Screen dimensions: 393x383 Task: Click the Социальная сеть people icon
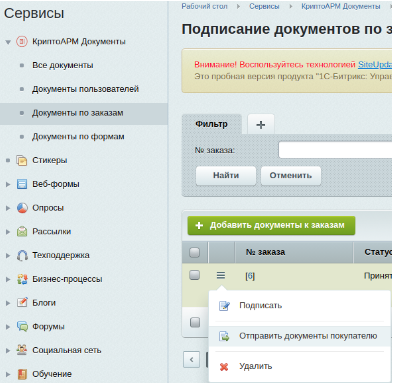[22, 350]
